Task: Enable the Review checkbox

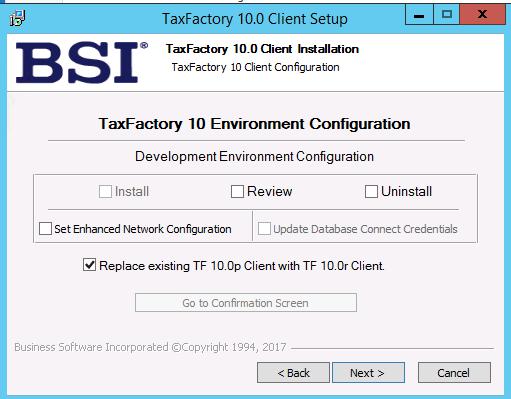Action: coord(237,192)
